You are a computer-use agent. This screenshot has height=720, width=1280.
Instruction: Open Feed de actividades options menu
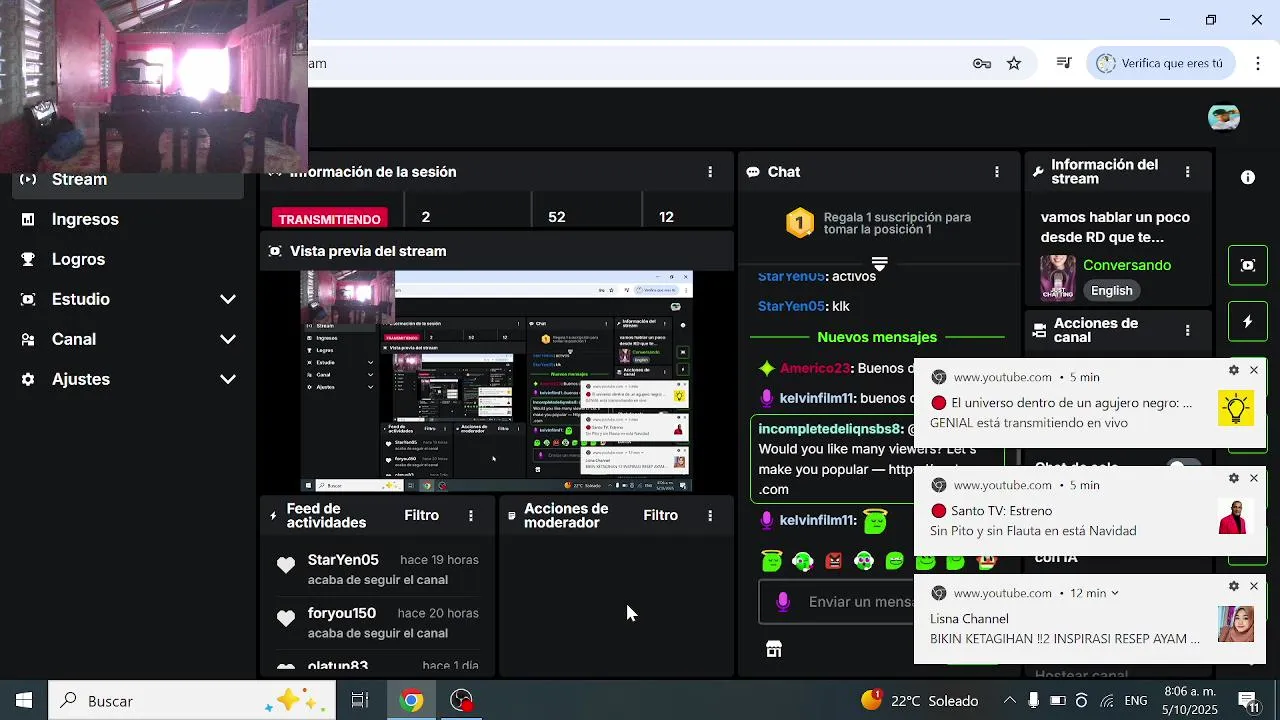(471, 516)
